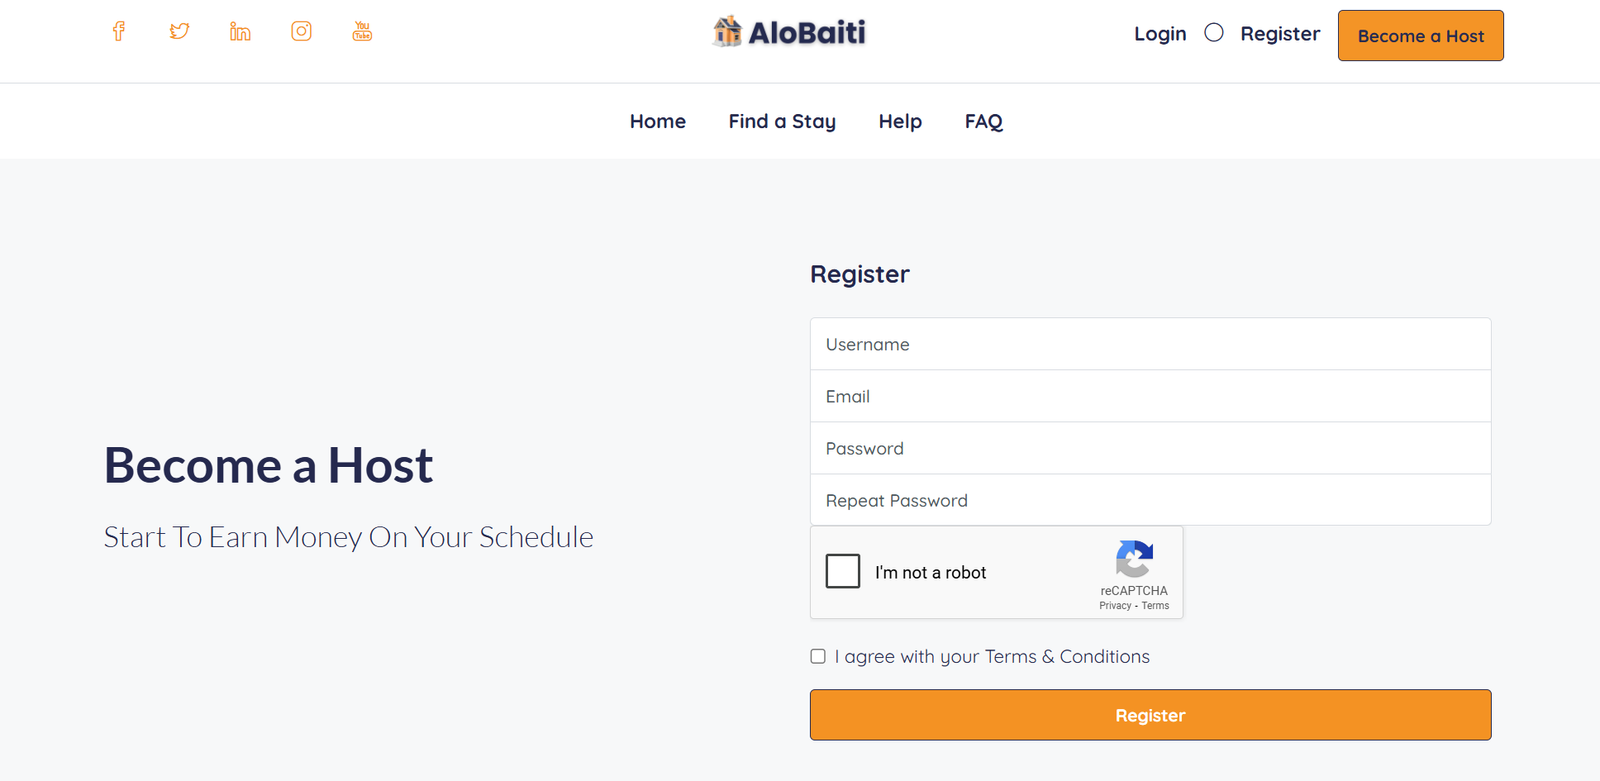1600x781 pixels.
Task: Click the reCAPTCHA logo icon
Action: 1134,559
